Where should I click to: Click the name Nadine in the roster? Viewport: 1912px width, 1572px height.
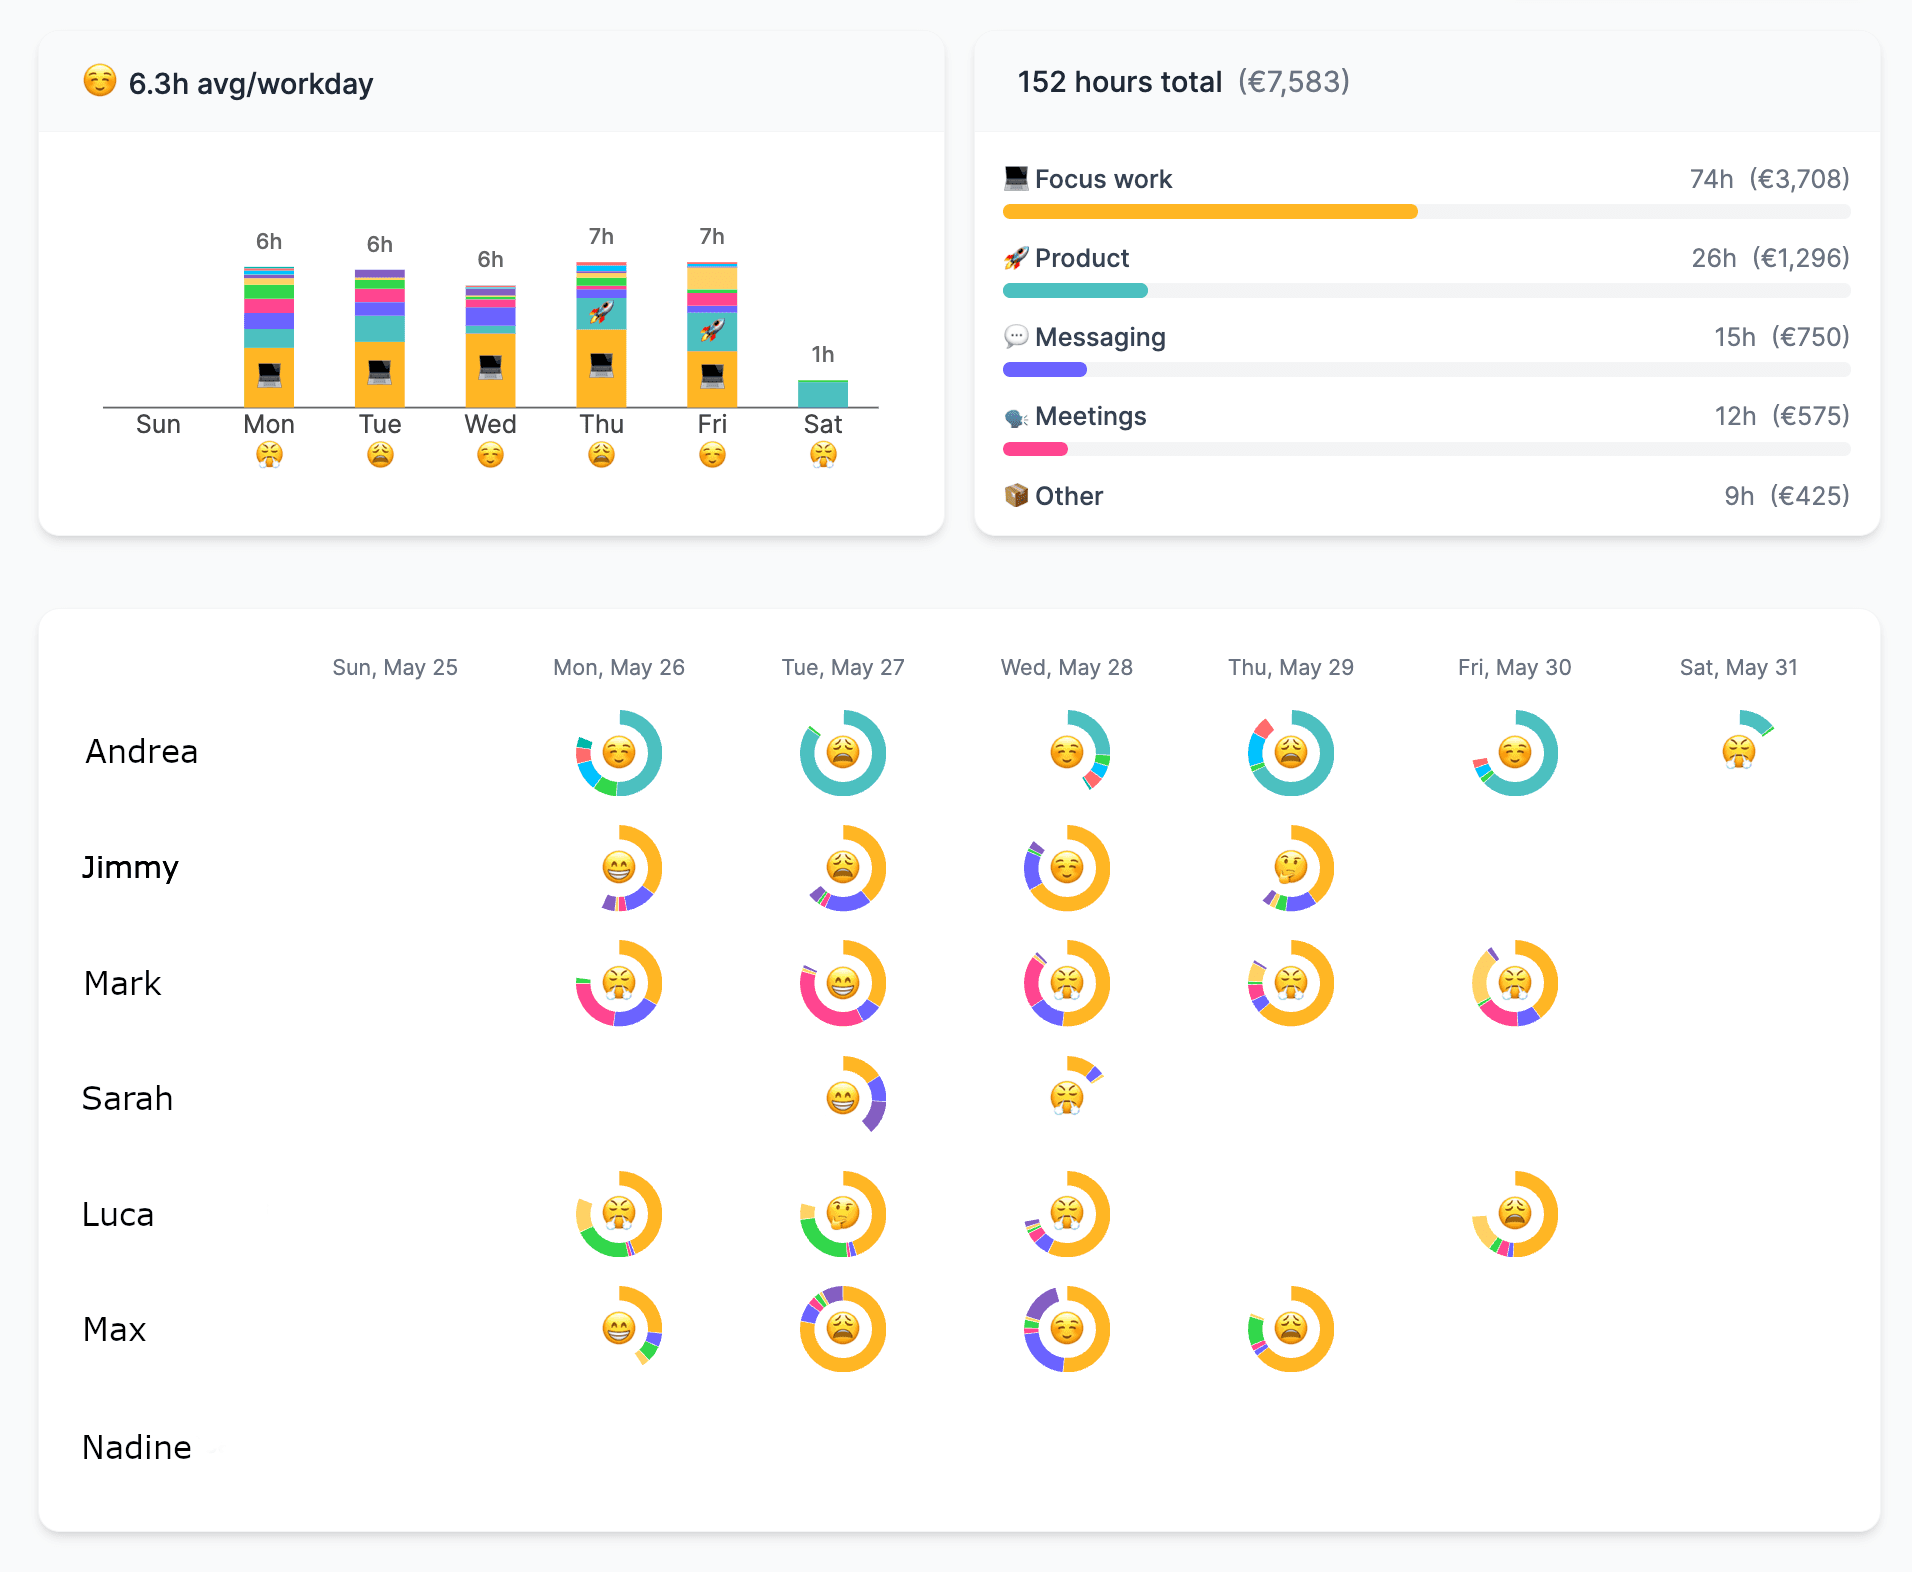pyautogui.click(x=136, y=1447)
